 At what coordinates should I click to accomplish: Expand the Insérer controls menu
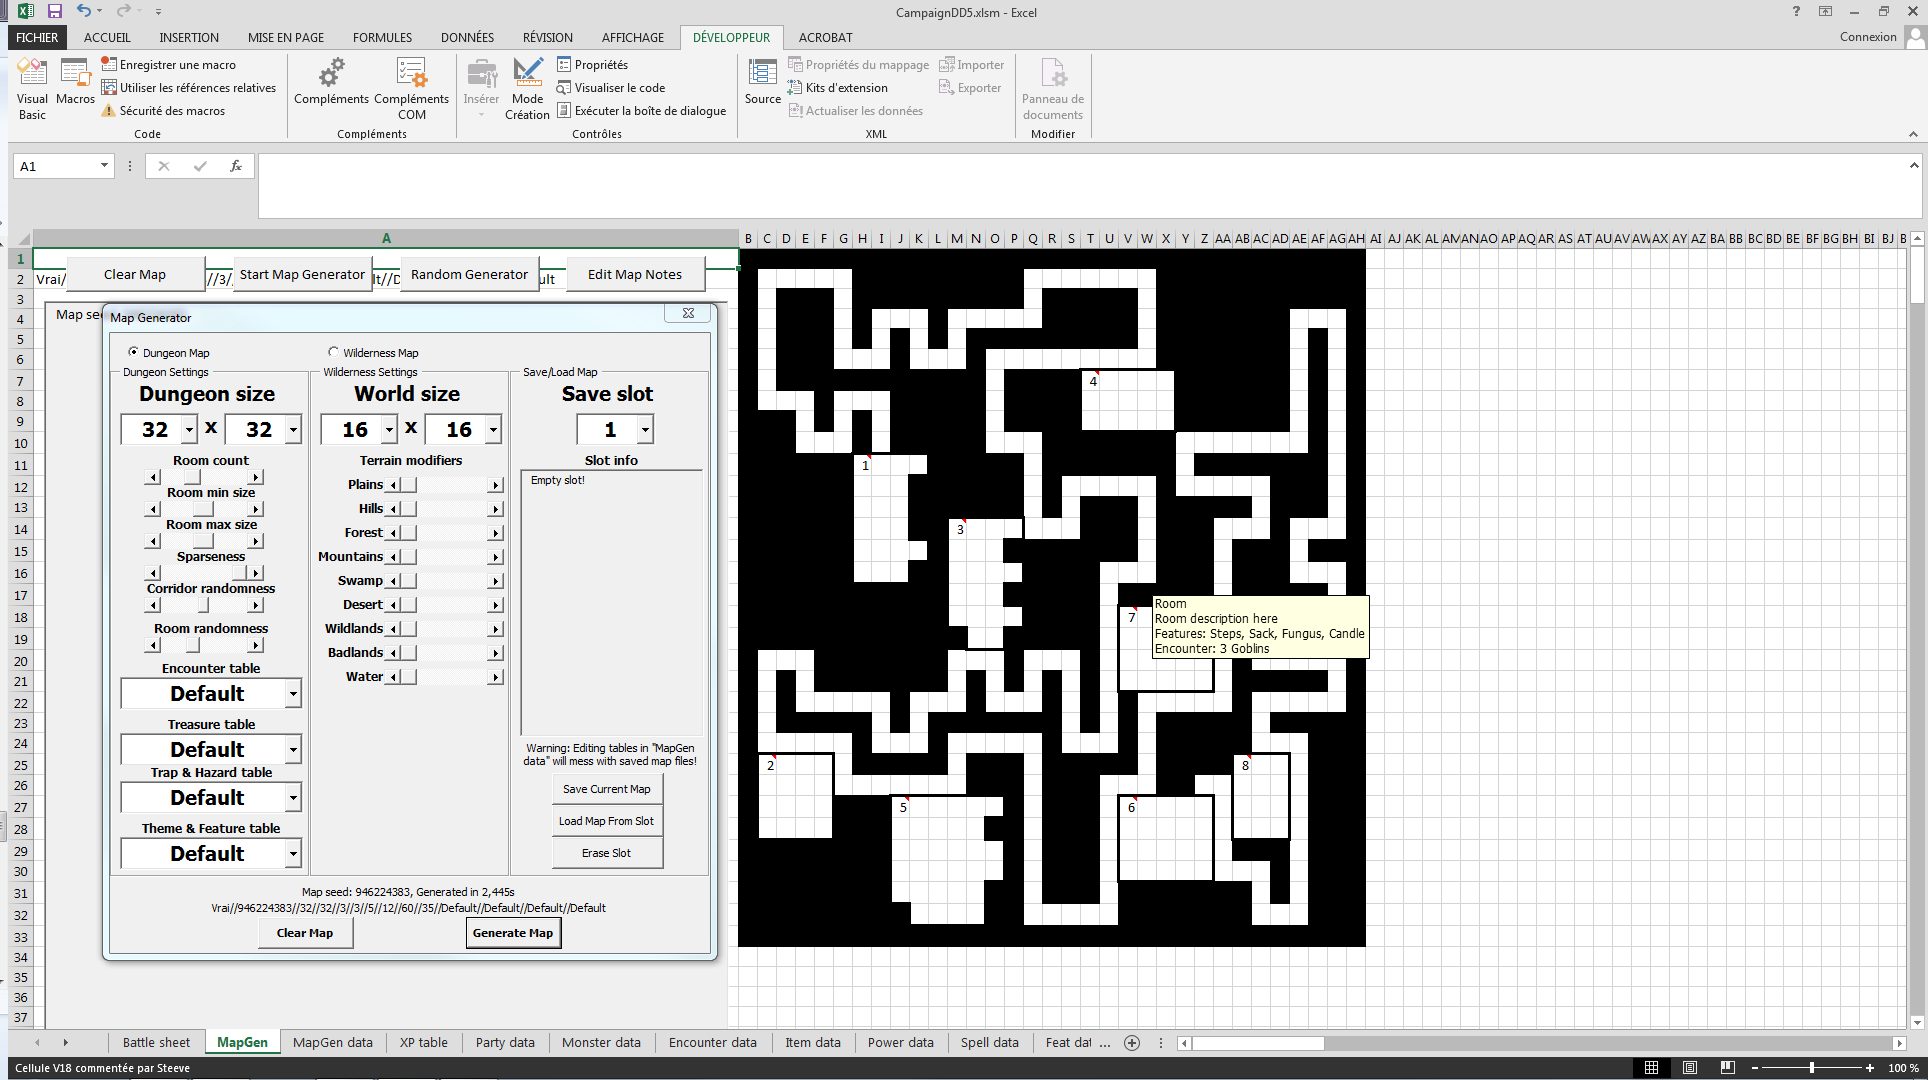coord(481,88)
